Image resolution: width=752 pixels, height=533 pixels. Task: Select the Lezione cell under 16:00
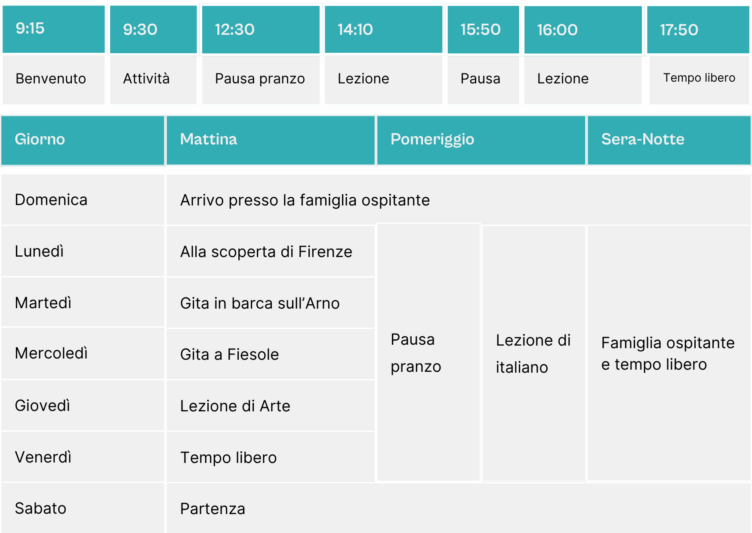pyautogui.click(x=582, y=79)
